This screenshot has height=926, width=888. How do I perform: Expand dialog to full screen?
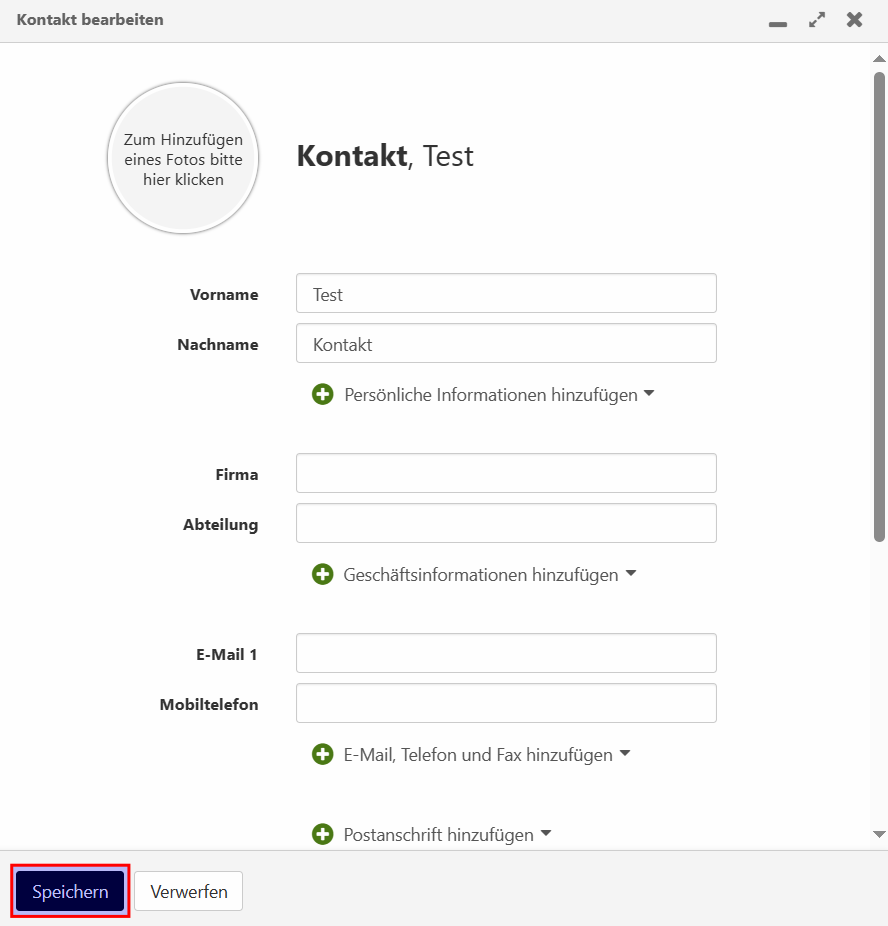coord(816,19)
